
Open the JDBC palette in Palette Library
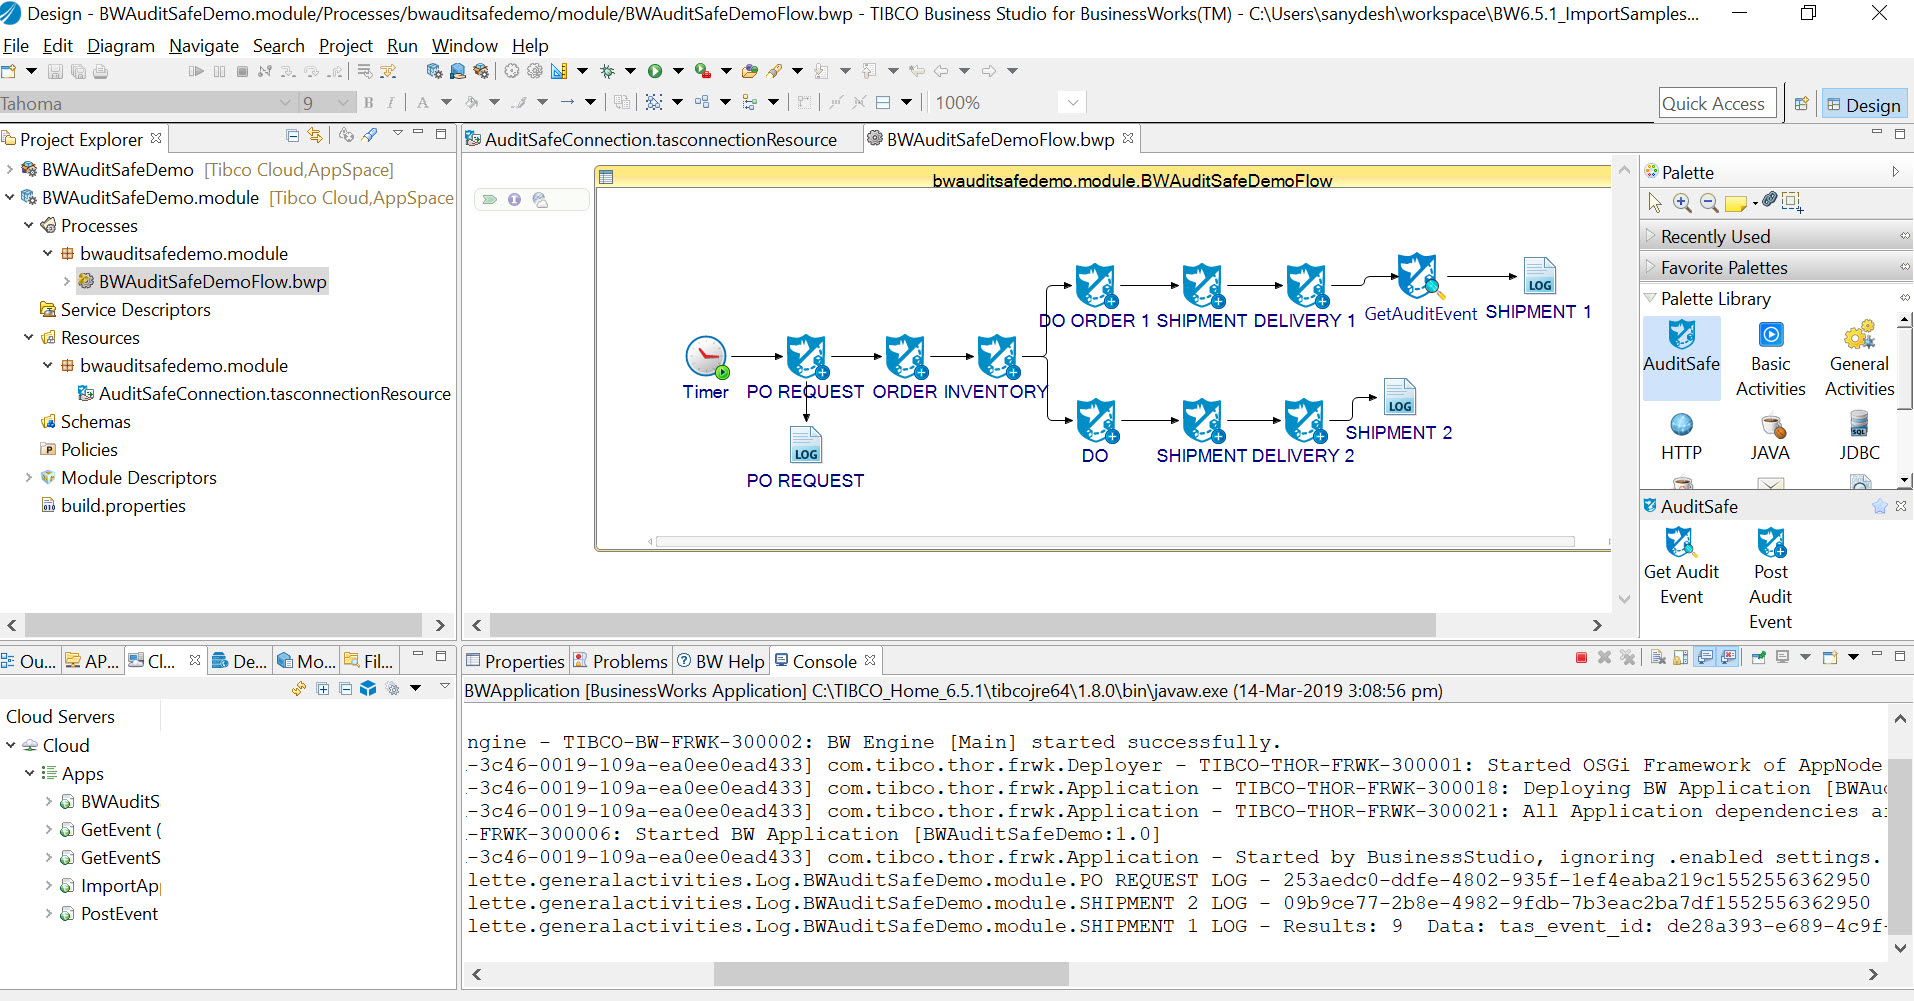pyautogui.click(x=1859, y=436)
